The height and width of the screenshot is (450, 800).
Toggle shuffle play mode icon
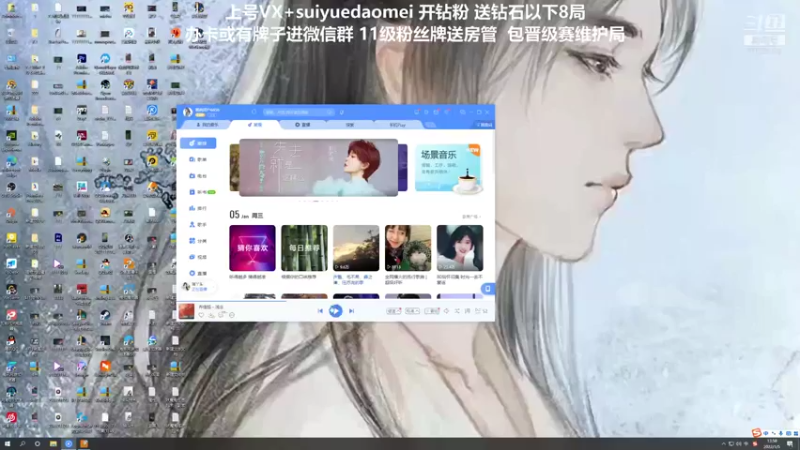tap(457, 311)
